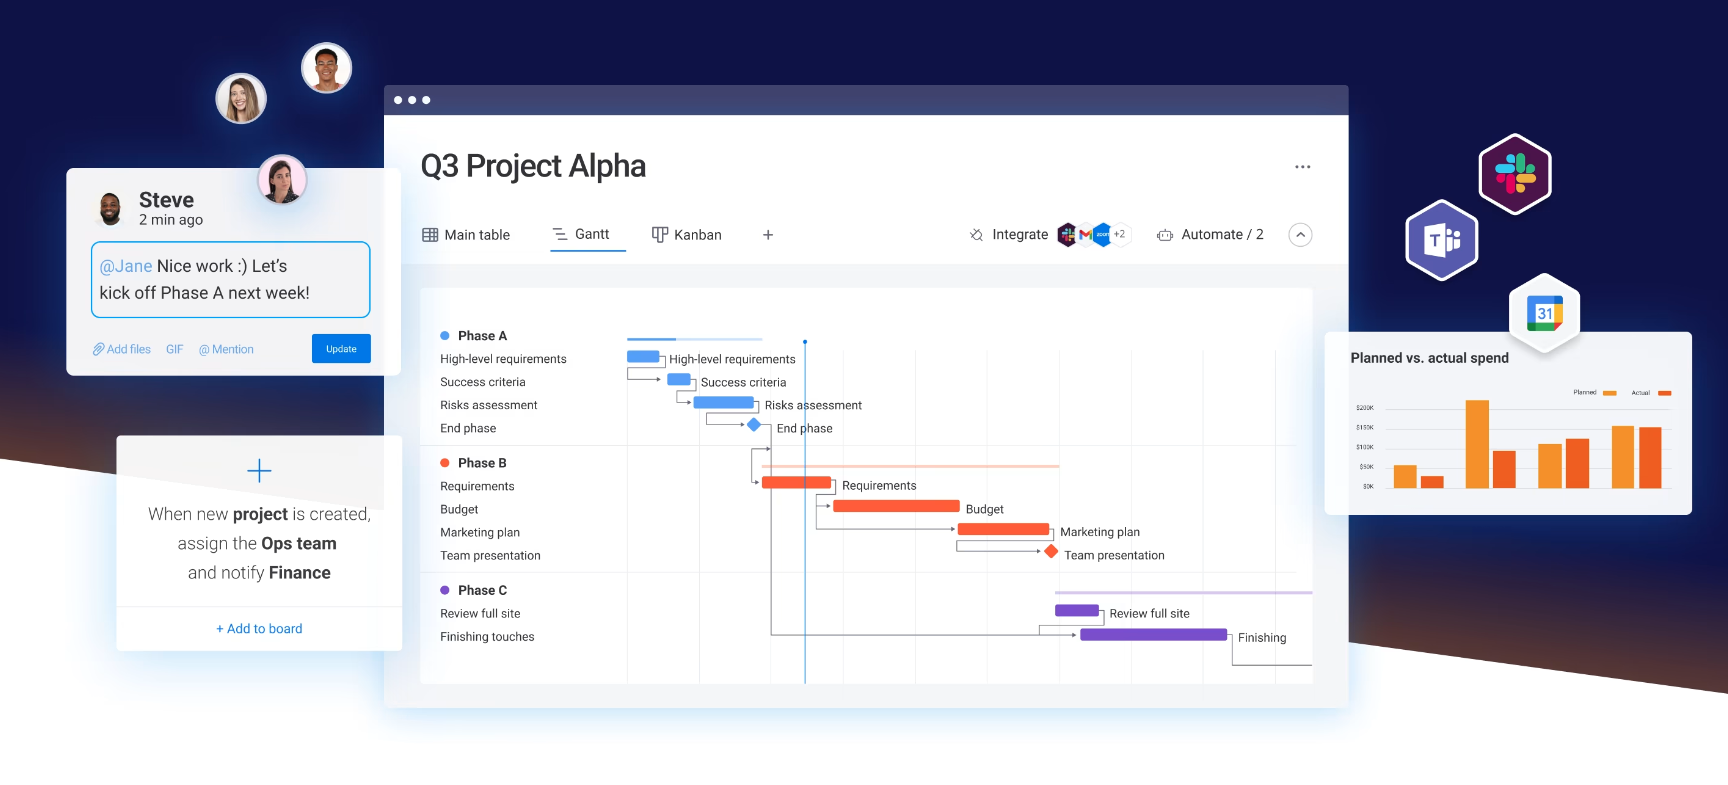Image resolution: width=1728 pixels, height=785 pixels.
Task: Click the large plus icon on automation card
Action: click(x=259, y=471)
